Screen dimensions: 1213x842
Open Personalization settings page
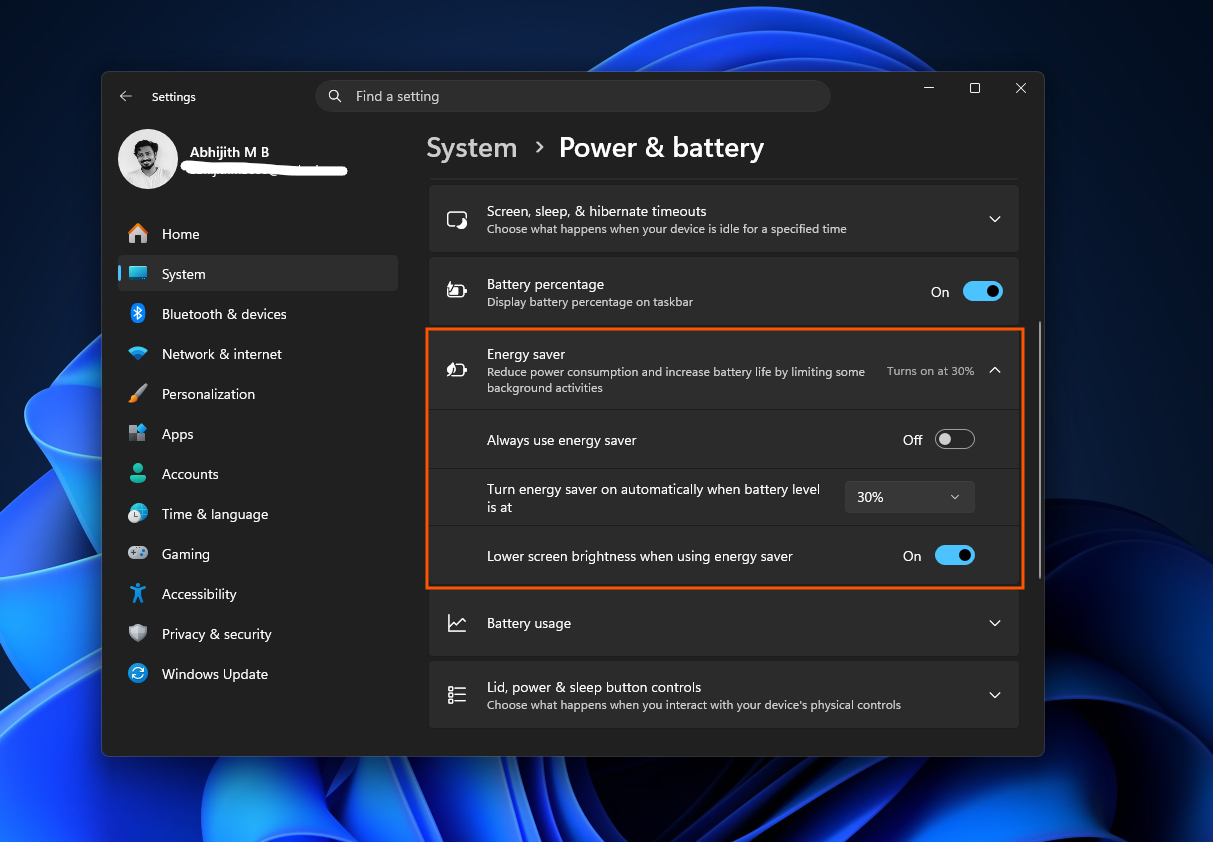[x=258, y=394]
